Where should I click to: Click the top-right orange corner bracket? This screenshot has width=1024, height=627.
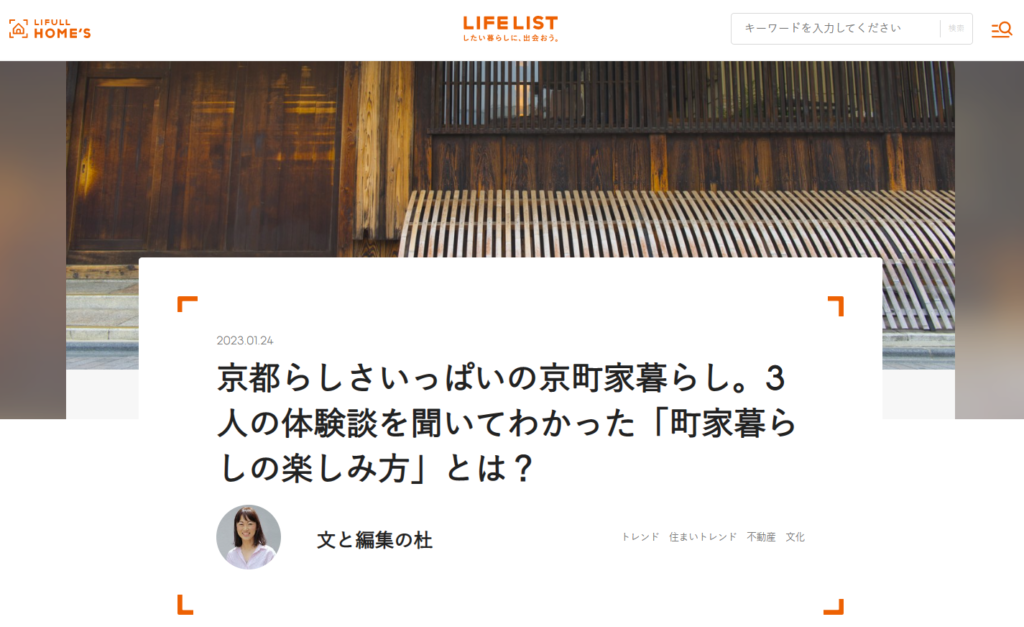[x=836, y=306]
